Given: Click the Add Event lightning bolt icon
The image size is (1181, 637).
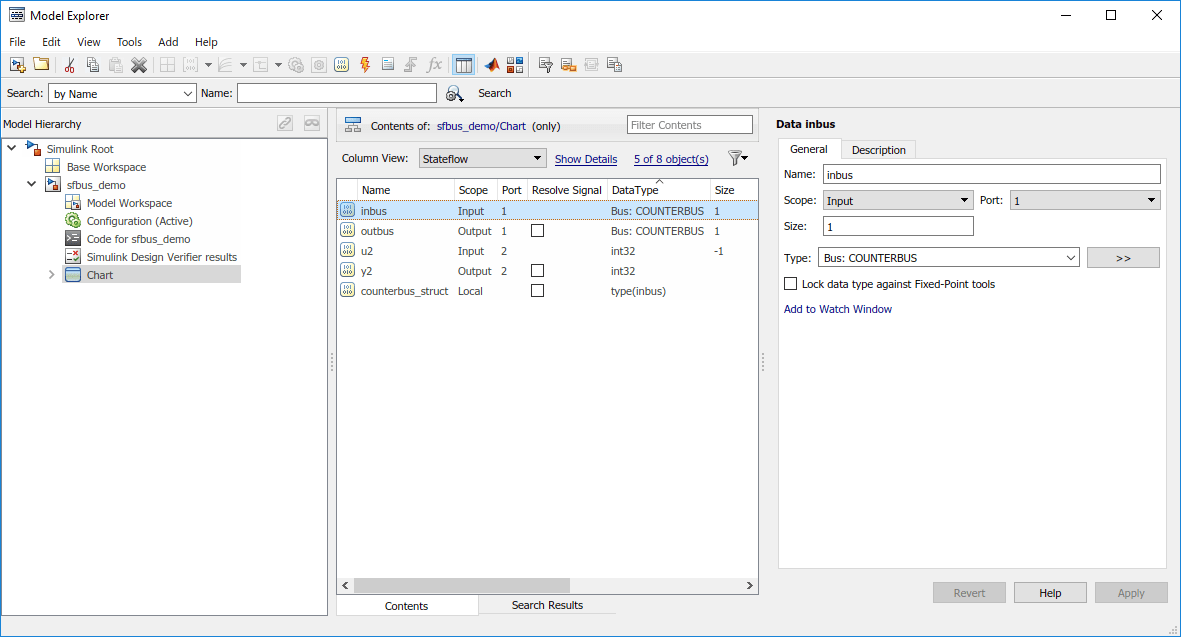Looking at the screenshot, I should 364,65.
